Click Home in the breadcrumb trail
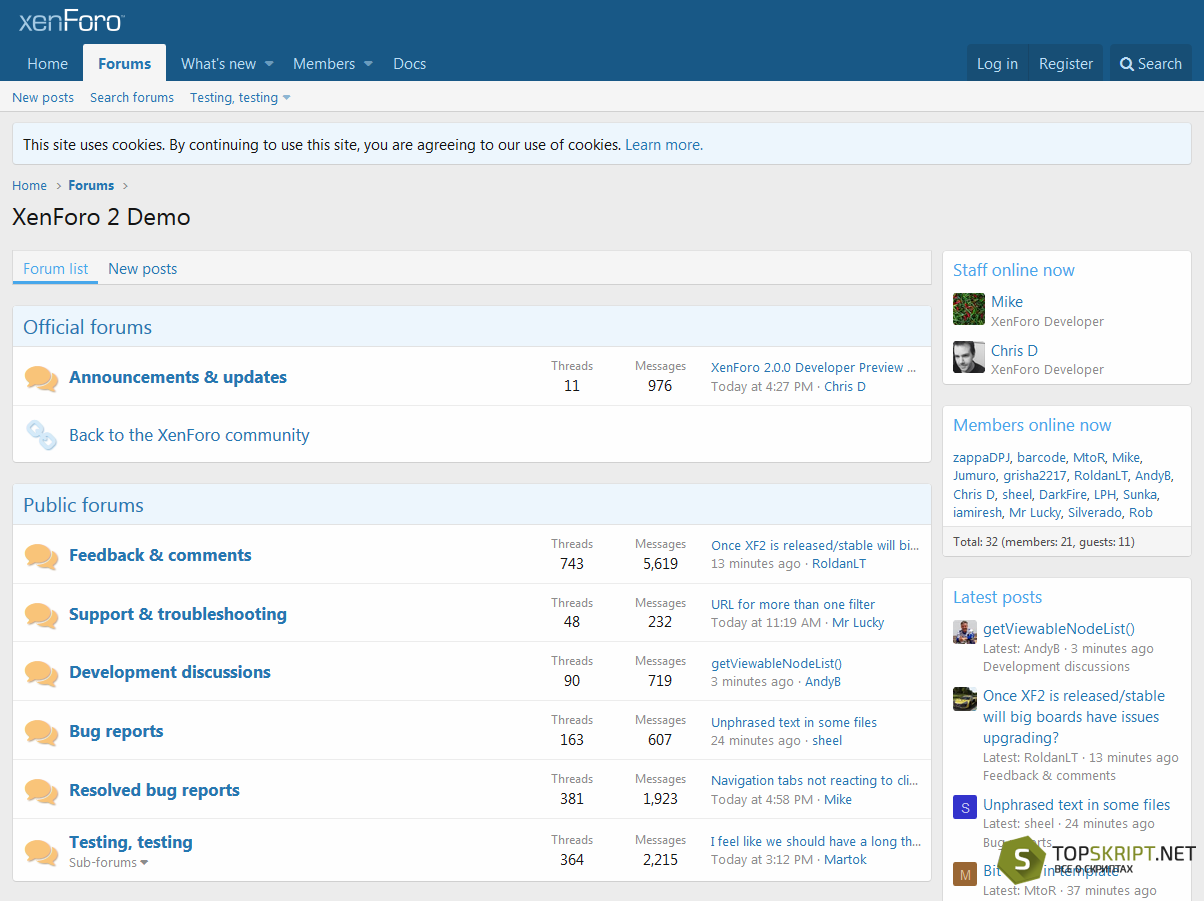The image size is (1204, 901). click(x=29, y=186)
